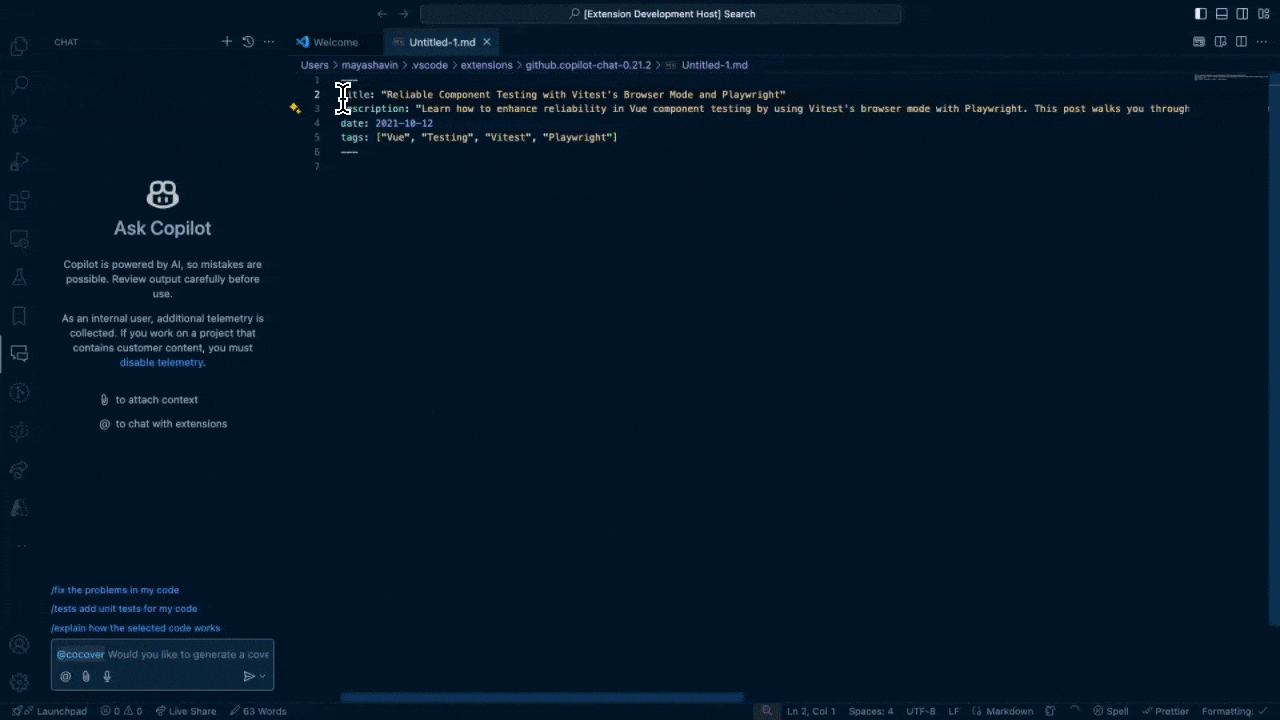Click the Extension Development Host search bar
Viewport: 1280px width, 720px height.
[661, 14]
